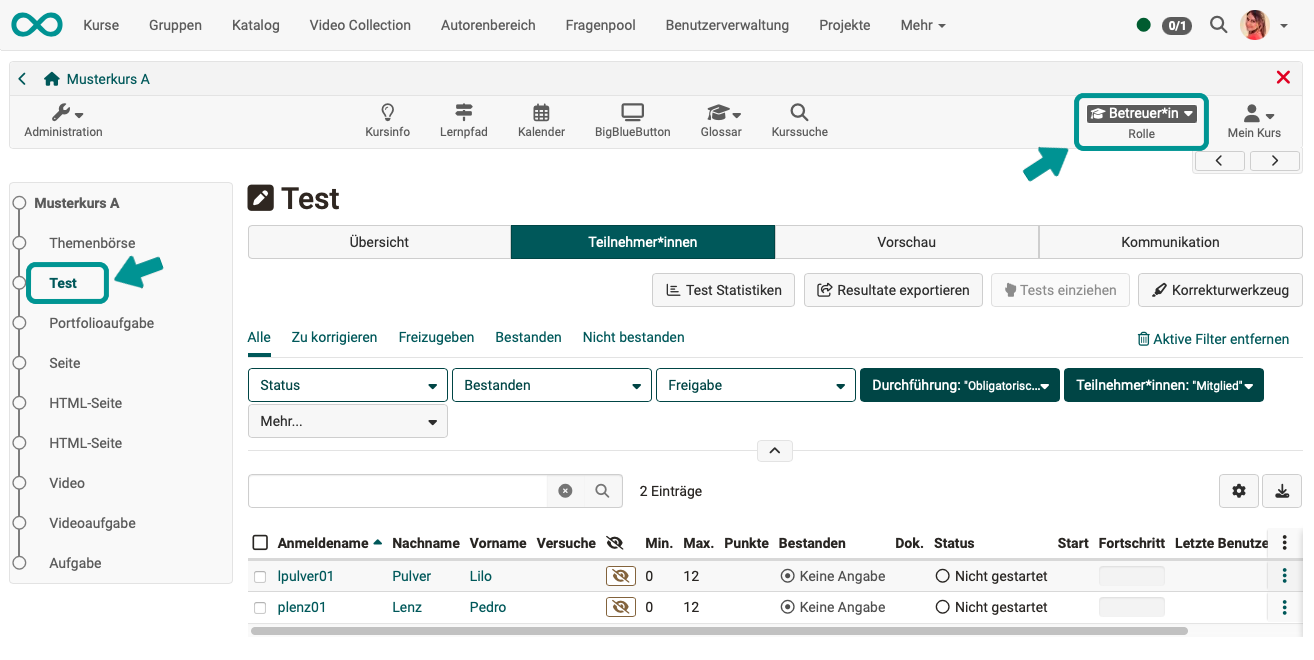
Task: Open the course Glossar
Action: (720, 120)
